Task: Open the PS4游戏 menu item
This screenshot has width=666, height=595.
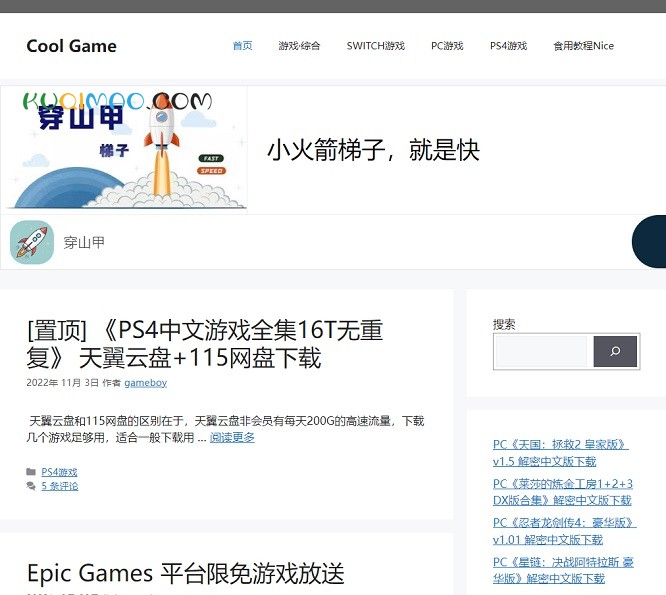Action: point(508,46)
